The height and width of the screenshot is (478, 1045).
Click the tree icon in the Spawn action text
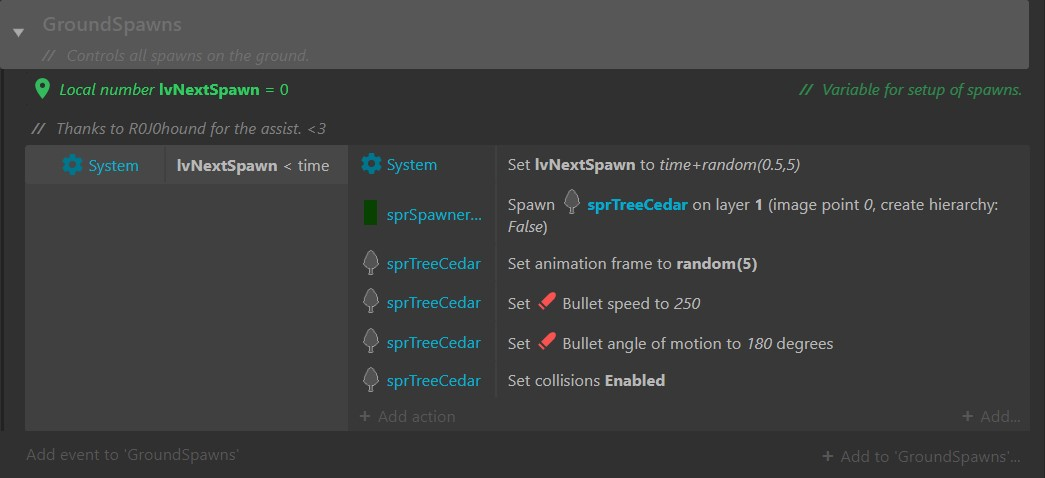[x=571, y=202]
